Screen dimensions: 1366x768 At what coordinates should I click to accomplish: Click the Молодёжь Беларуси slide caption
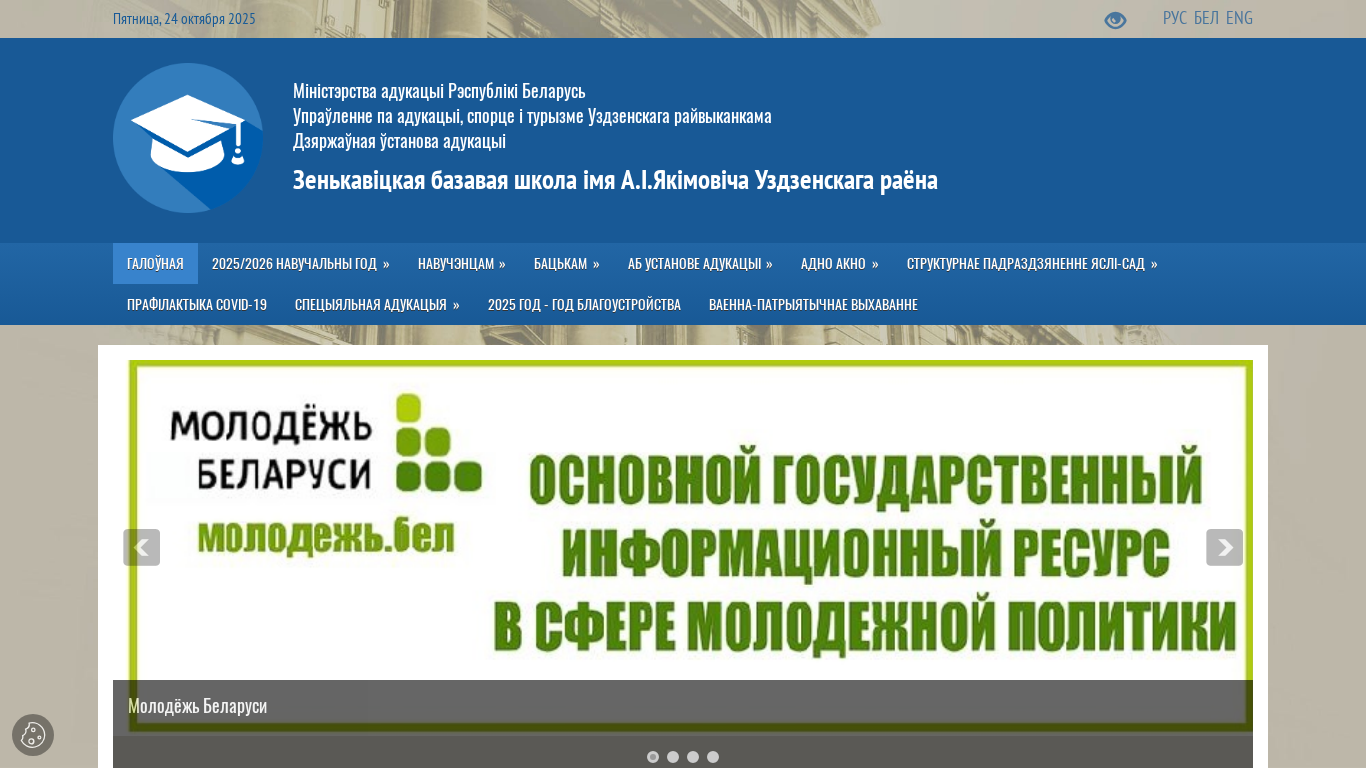(198, 706)
